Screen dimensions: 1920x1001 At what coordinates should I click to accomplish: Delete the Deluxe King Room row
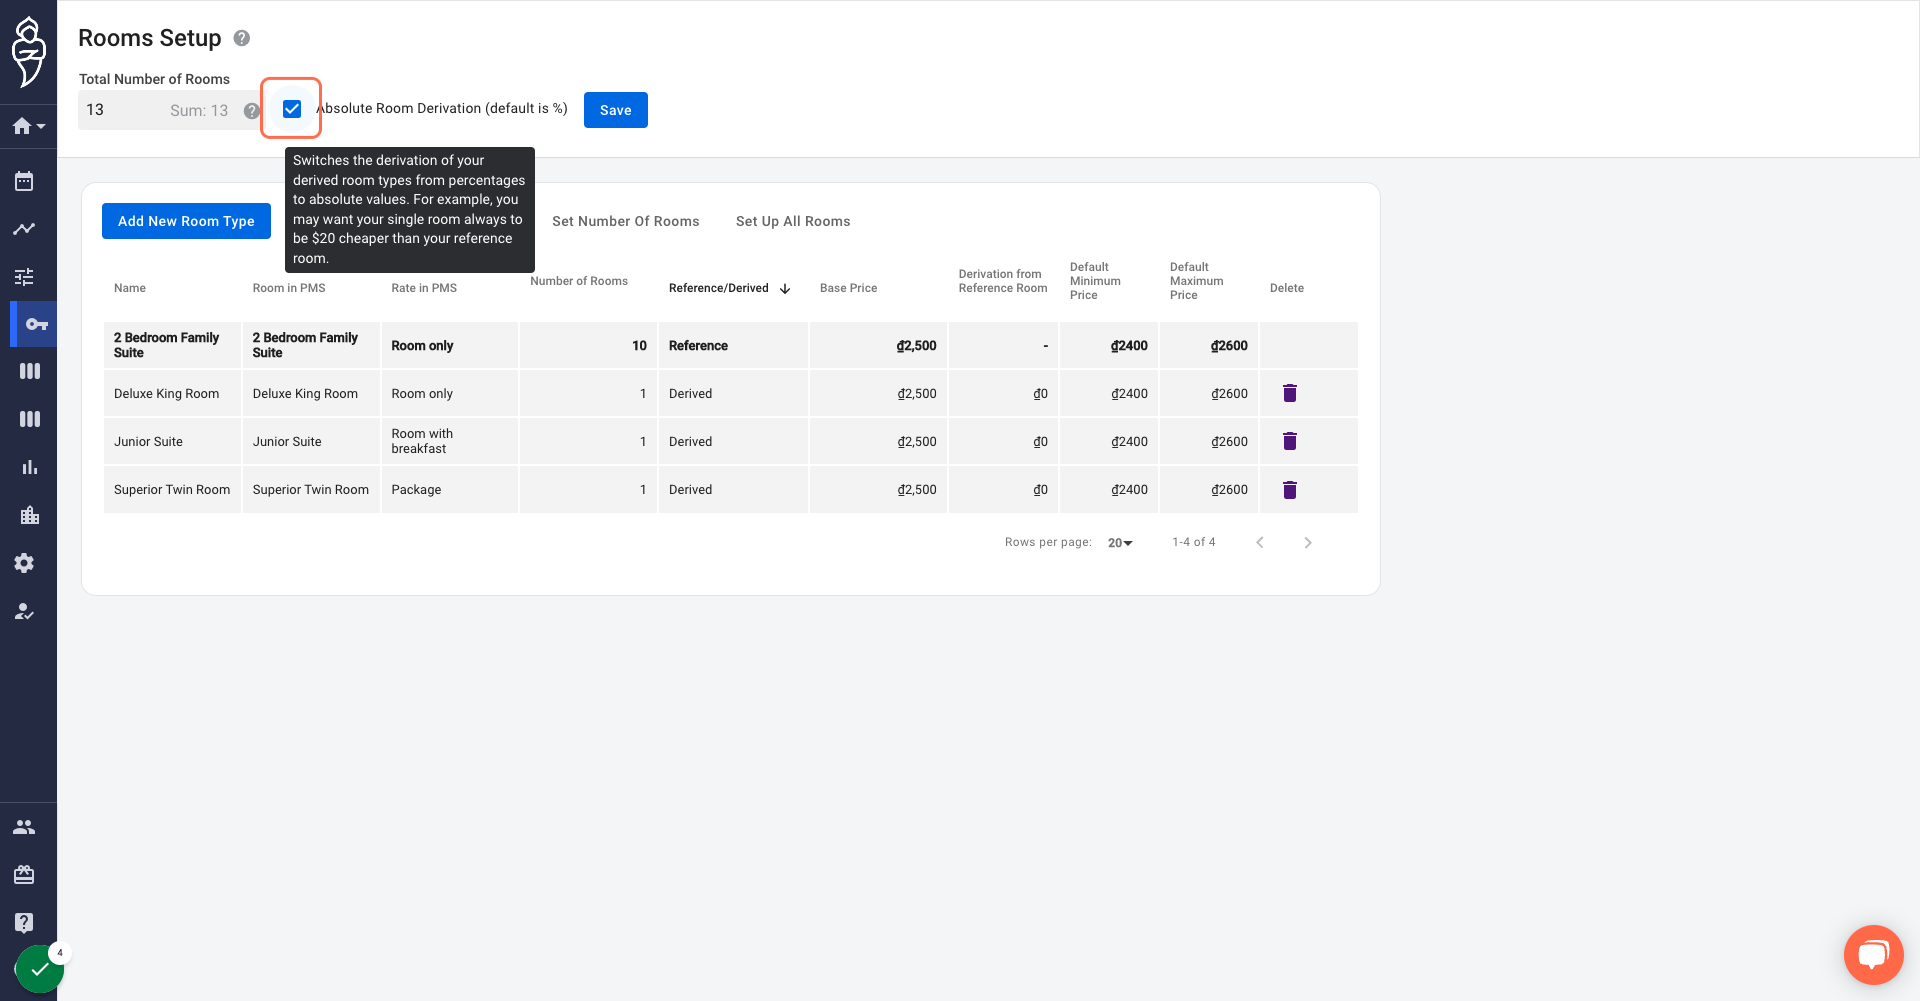[x=1290, y=393]
